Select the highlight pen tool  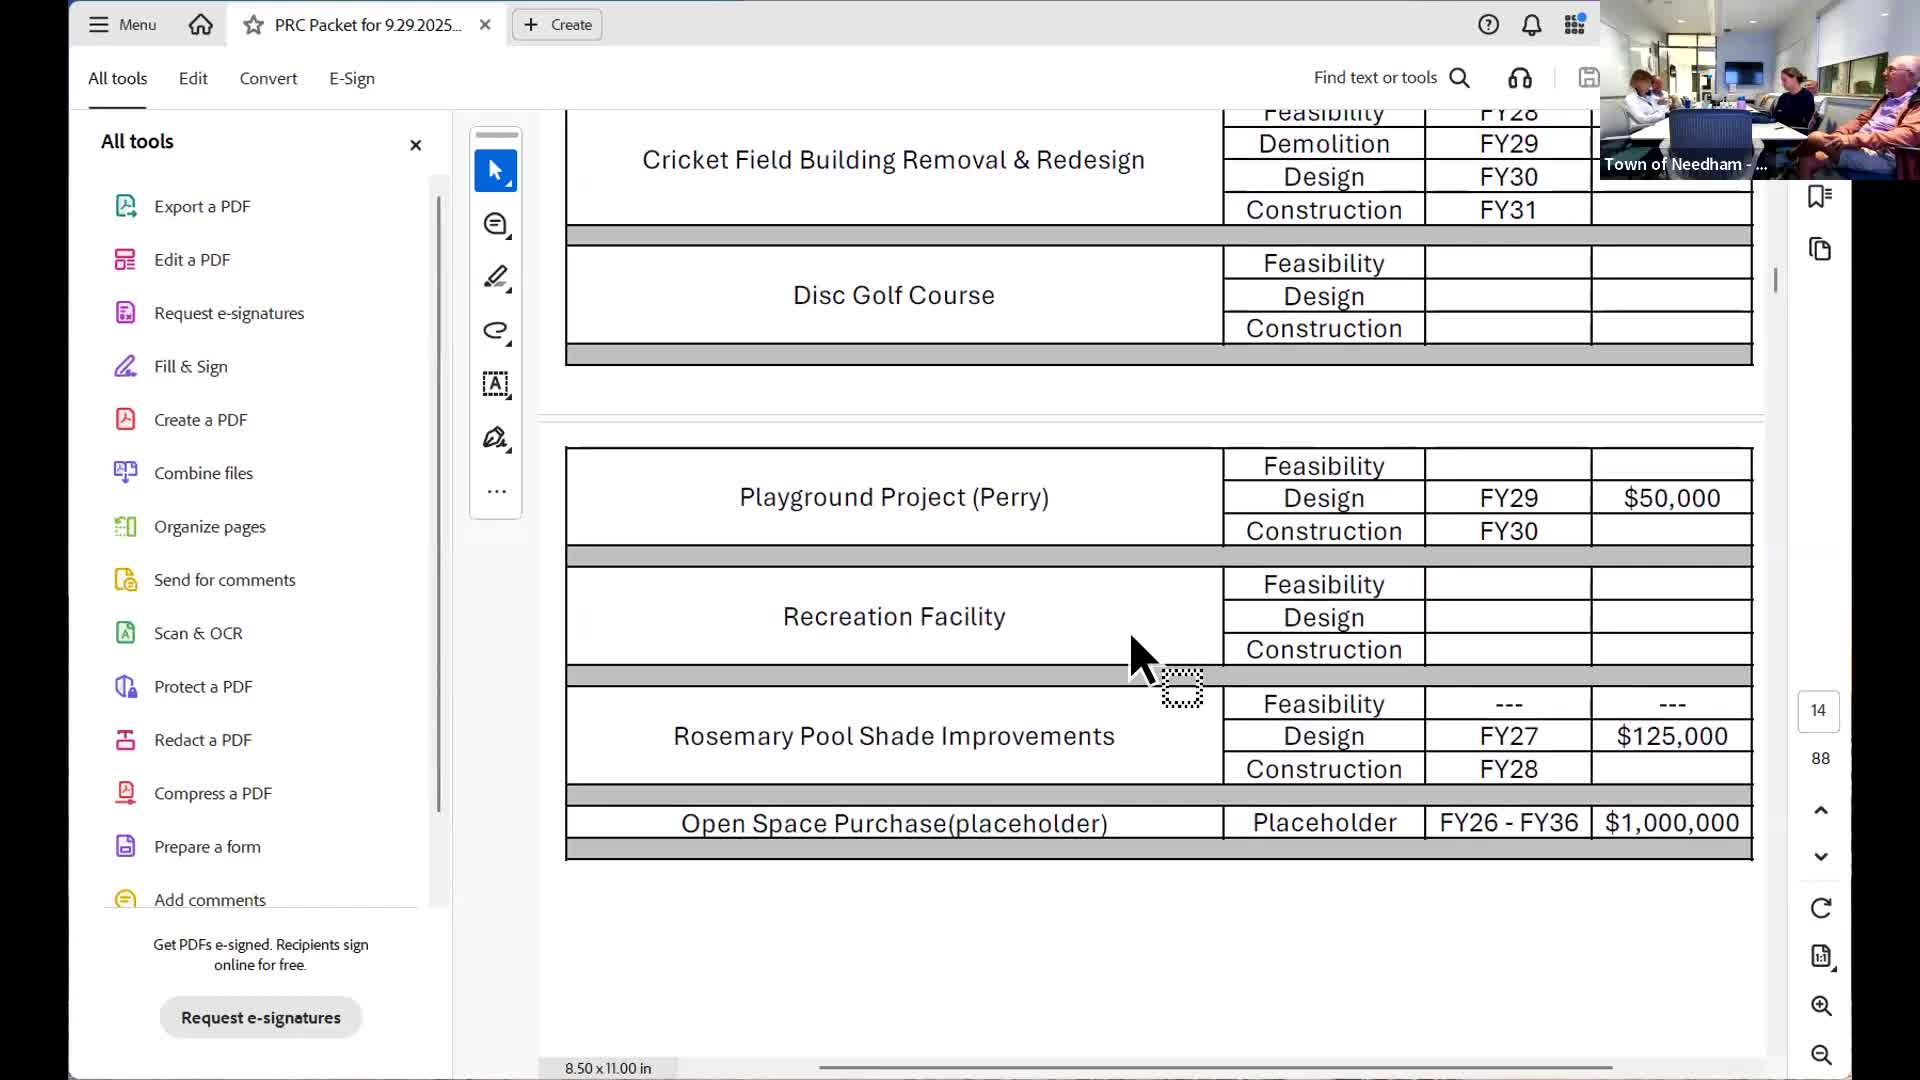coord(495,277)
